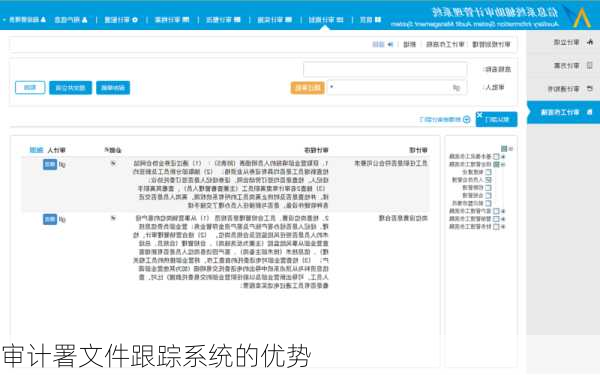Click the 审计工作底稿 breadcrumb
Screen dimensions: 600x375
pyautogui.click(x=445, y=44)
